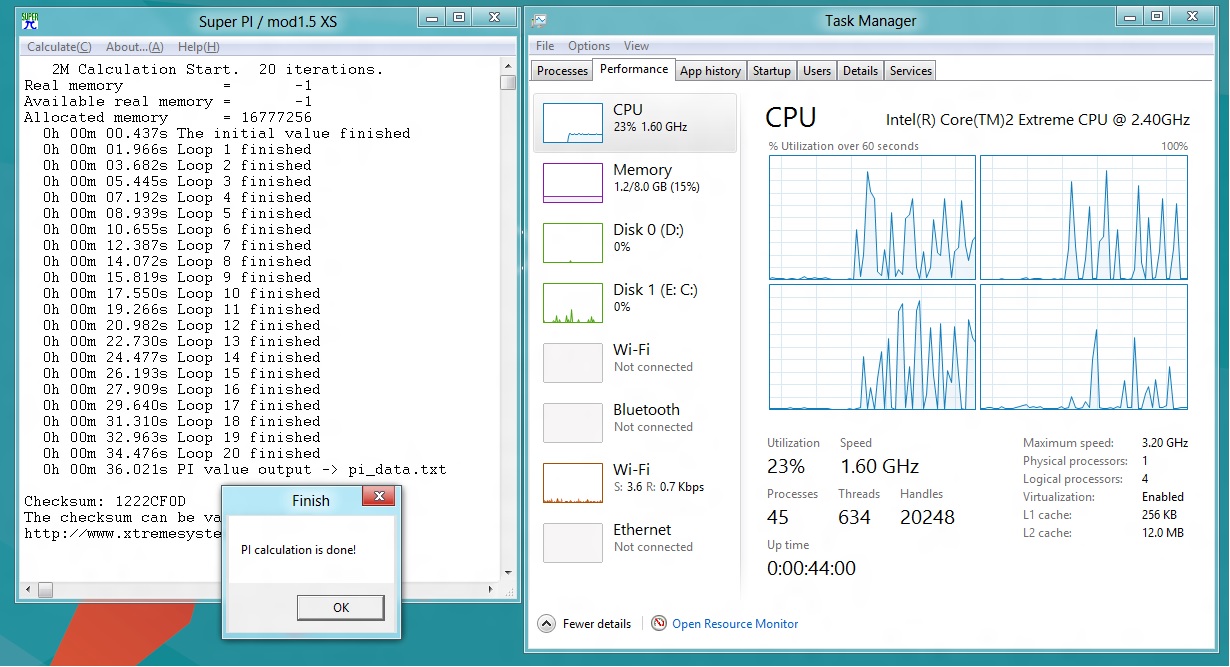Switch to the Performance tab

[x=634, y=69]
